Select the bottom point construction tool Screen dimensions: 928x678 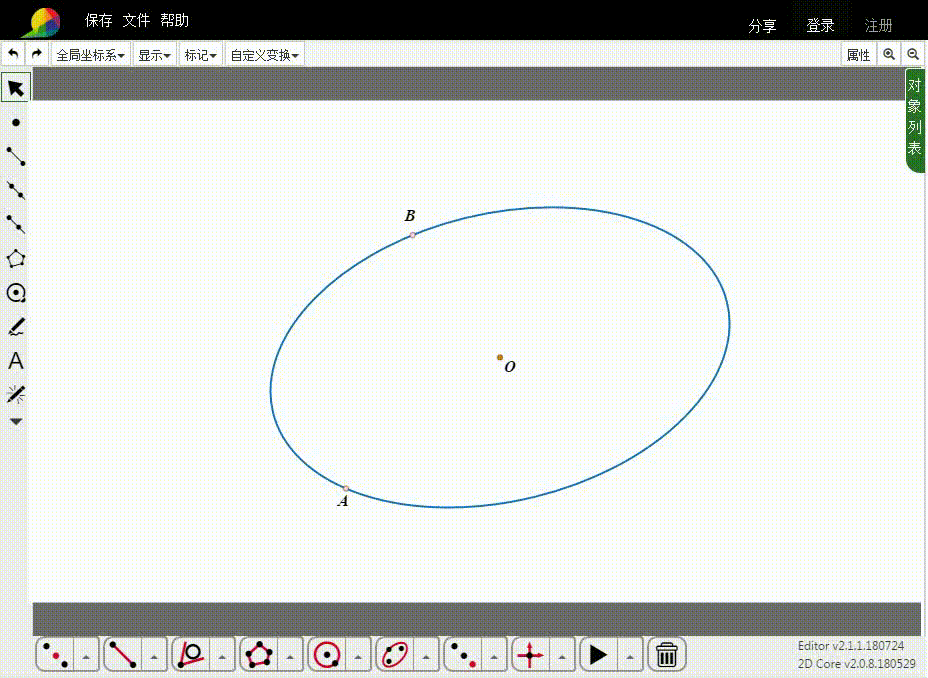(56, 655)
